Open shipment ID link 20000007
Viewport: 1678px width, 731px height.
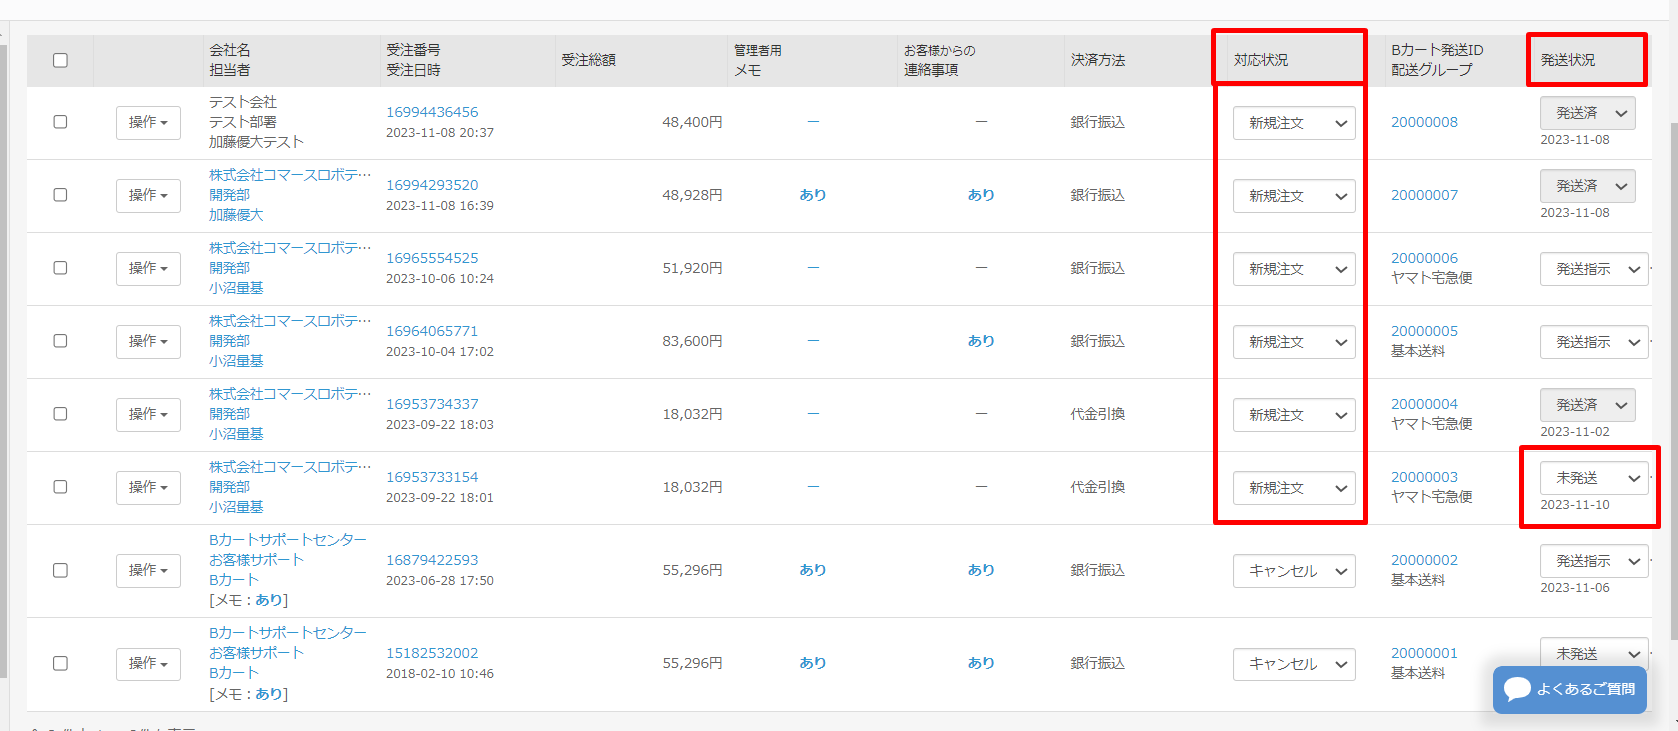tap(1424, 195)
